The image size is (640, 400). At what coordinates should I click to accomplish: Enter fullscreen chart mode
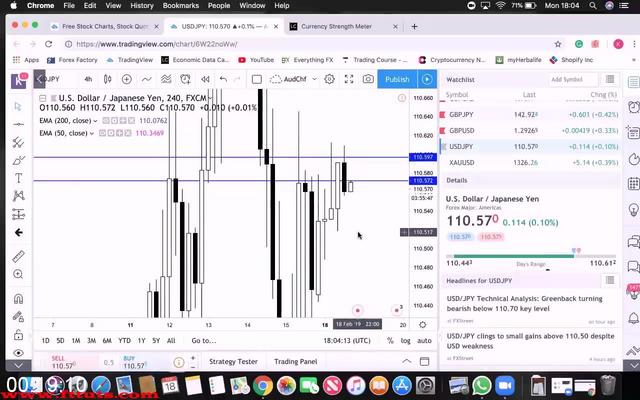[349, 79]
